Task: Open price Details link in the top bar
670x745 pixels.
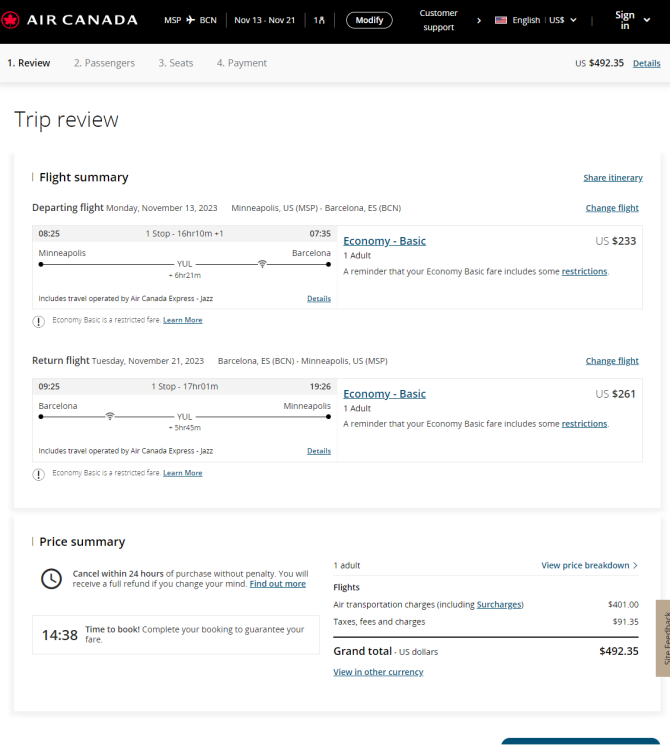Action: (x=646, y=63)
